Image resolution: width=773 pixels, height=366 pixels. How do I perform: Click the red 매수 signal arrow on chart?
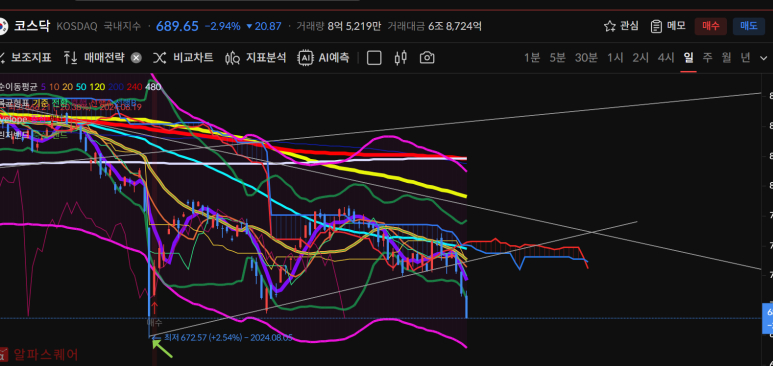click(154, 308)
